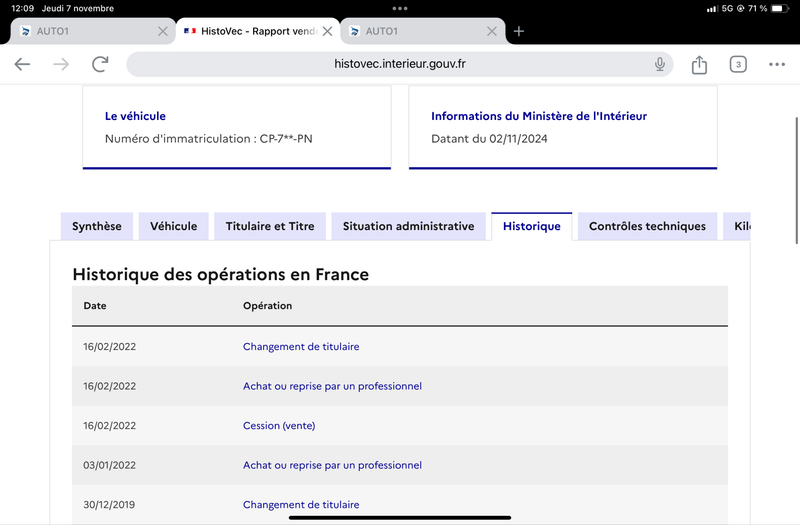
Task: Open the 30/12/2019 Changement de titulaire link
Action: coord(301,505)
